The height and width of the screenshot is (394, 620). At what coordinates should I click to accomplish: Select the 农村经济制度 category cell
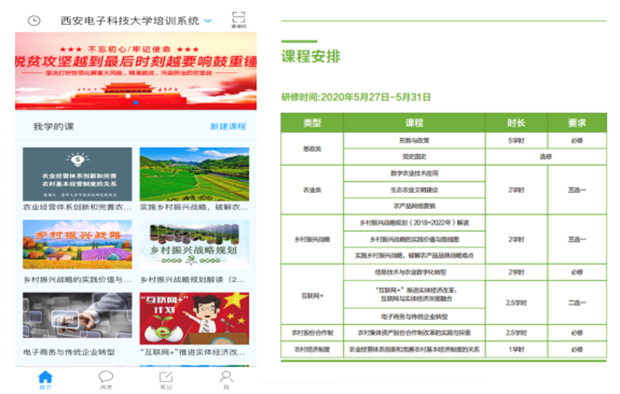point(312,349)
